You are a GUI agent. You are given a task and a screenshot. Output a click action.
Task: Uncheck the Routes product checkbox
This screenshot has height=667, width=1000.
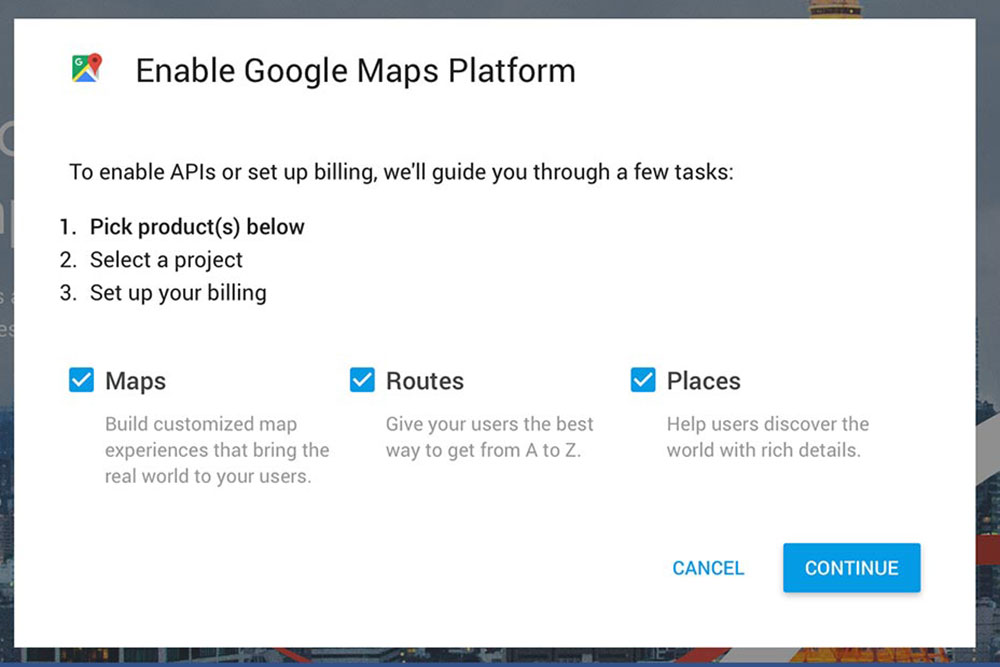(x=362, y=379)
